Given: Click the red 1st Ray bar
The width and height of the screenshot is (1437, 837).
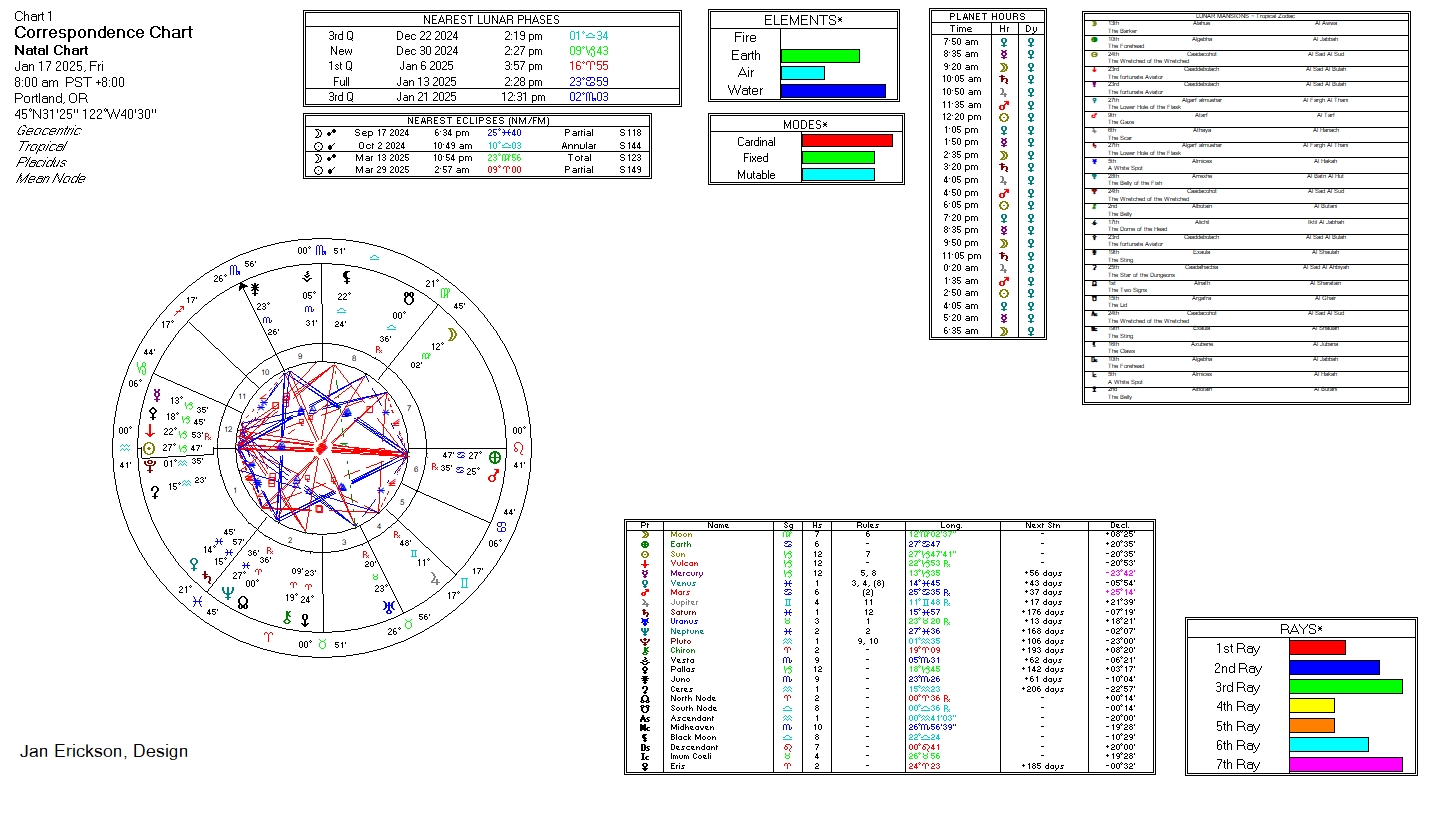Looking at the screenshot, I should (1317, 648).
